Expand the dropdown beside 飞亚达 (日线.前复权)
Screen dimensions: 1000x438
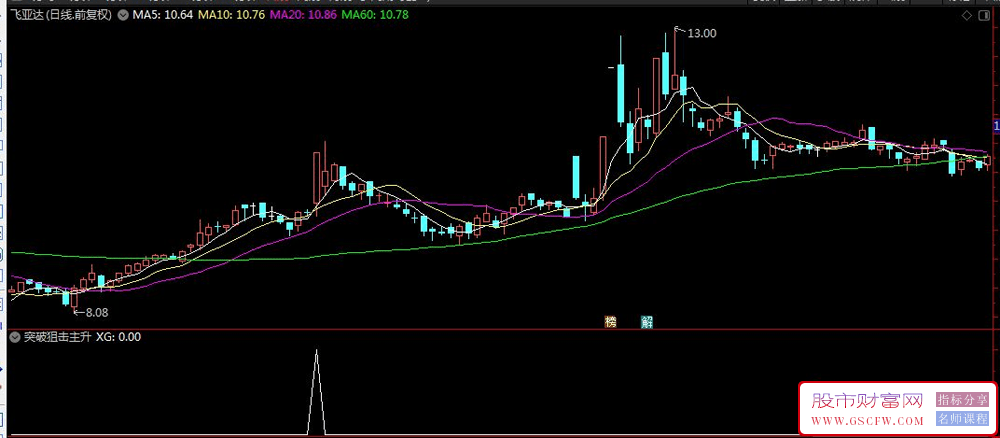[124, 15]
